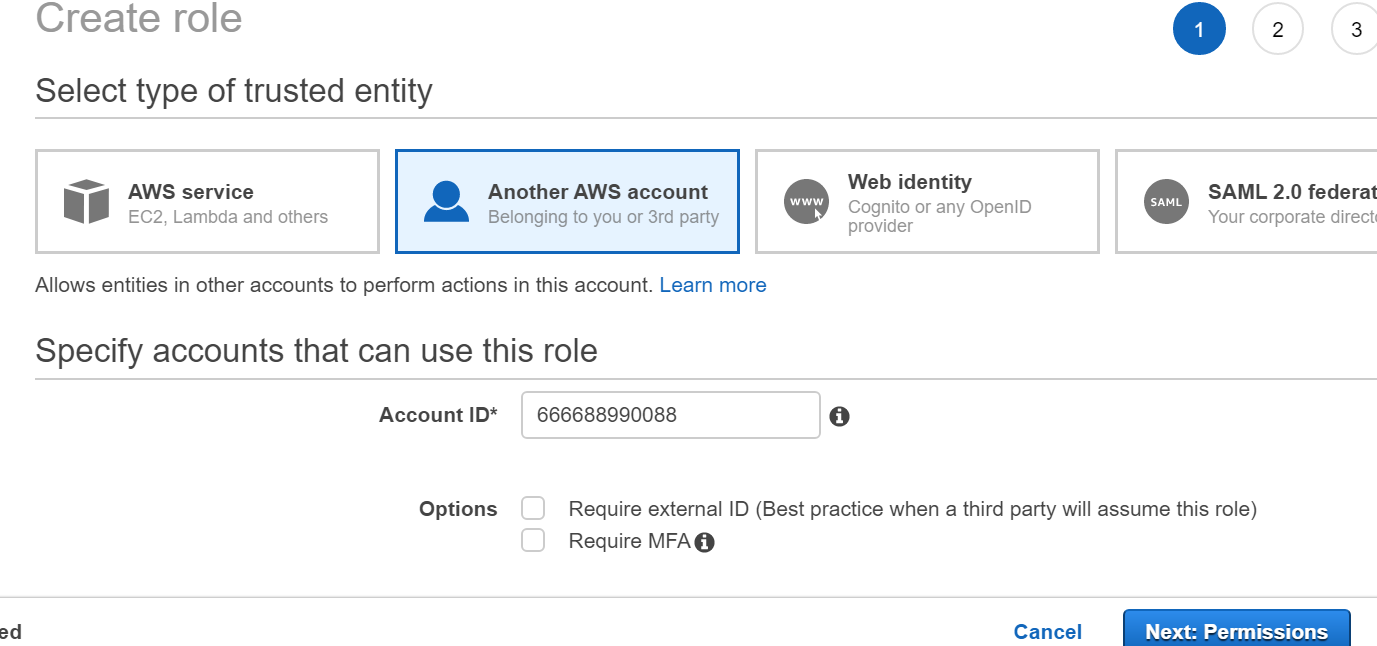This screenshot has width=1377, height=646.
Task: Go to step 1 in wizard indicator
Action: pyautogui.click(x=1198, y=30)
